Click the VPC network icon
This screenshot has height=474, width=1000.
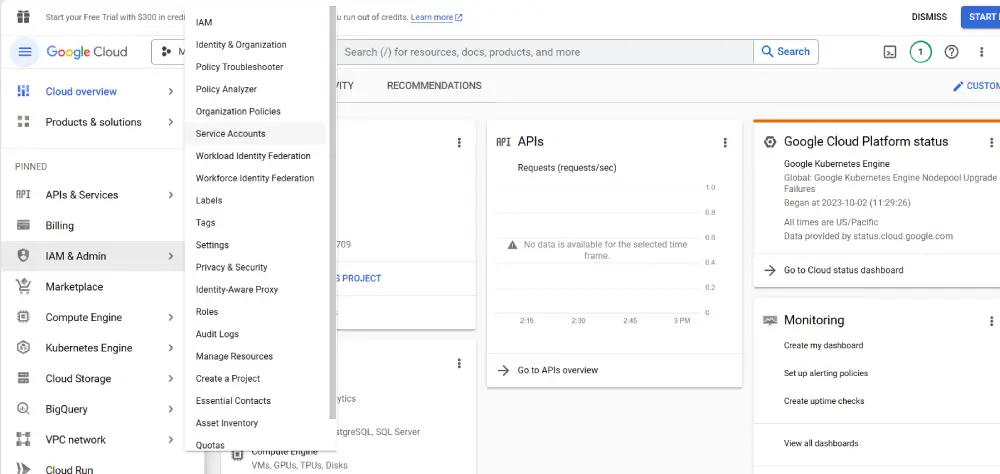pos(24,440)
